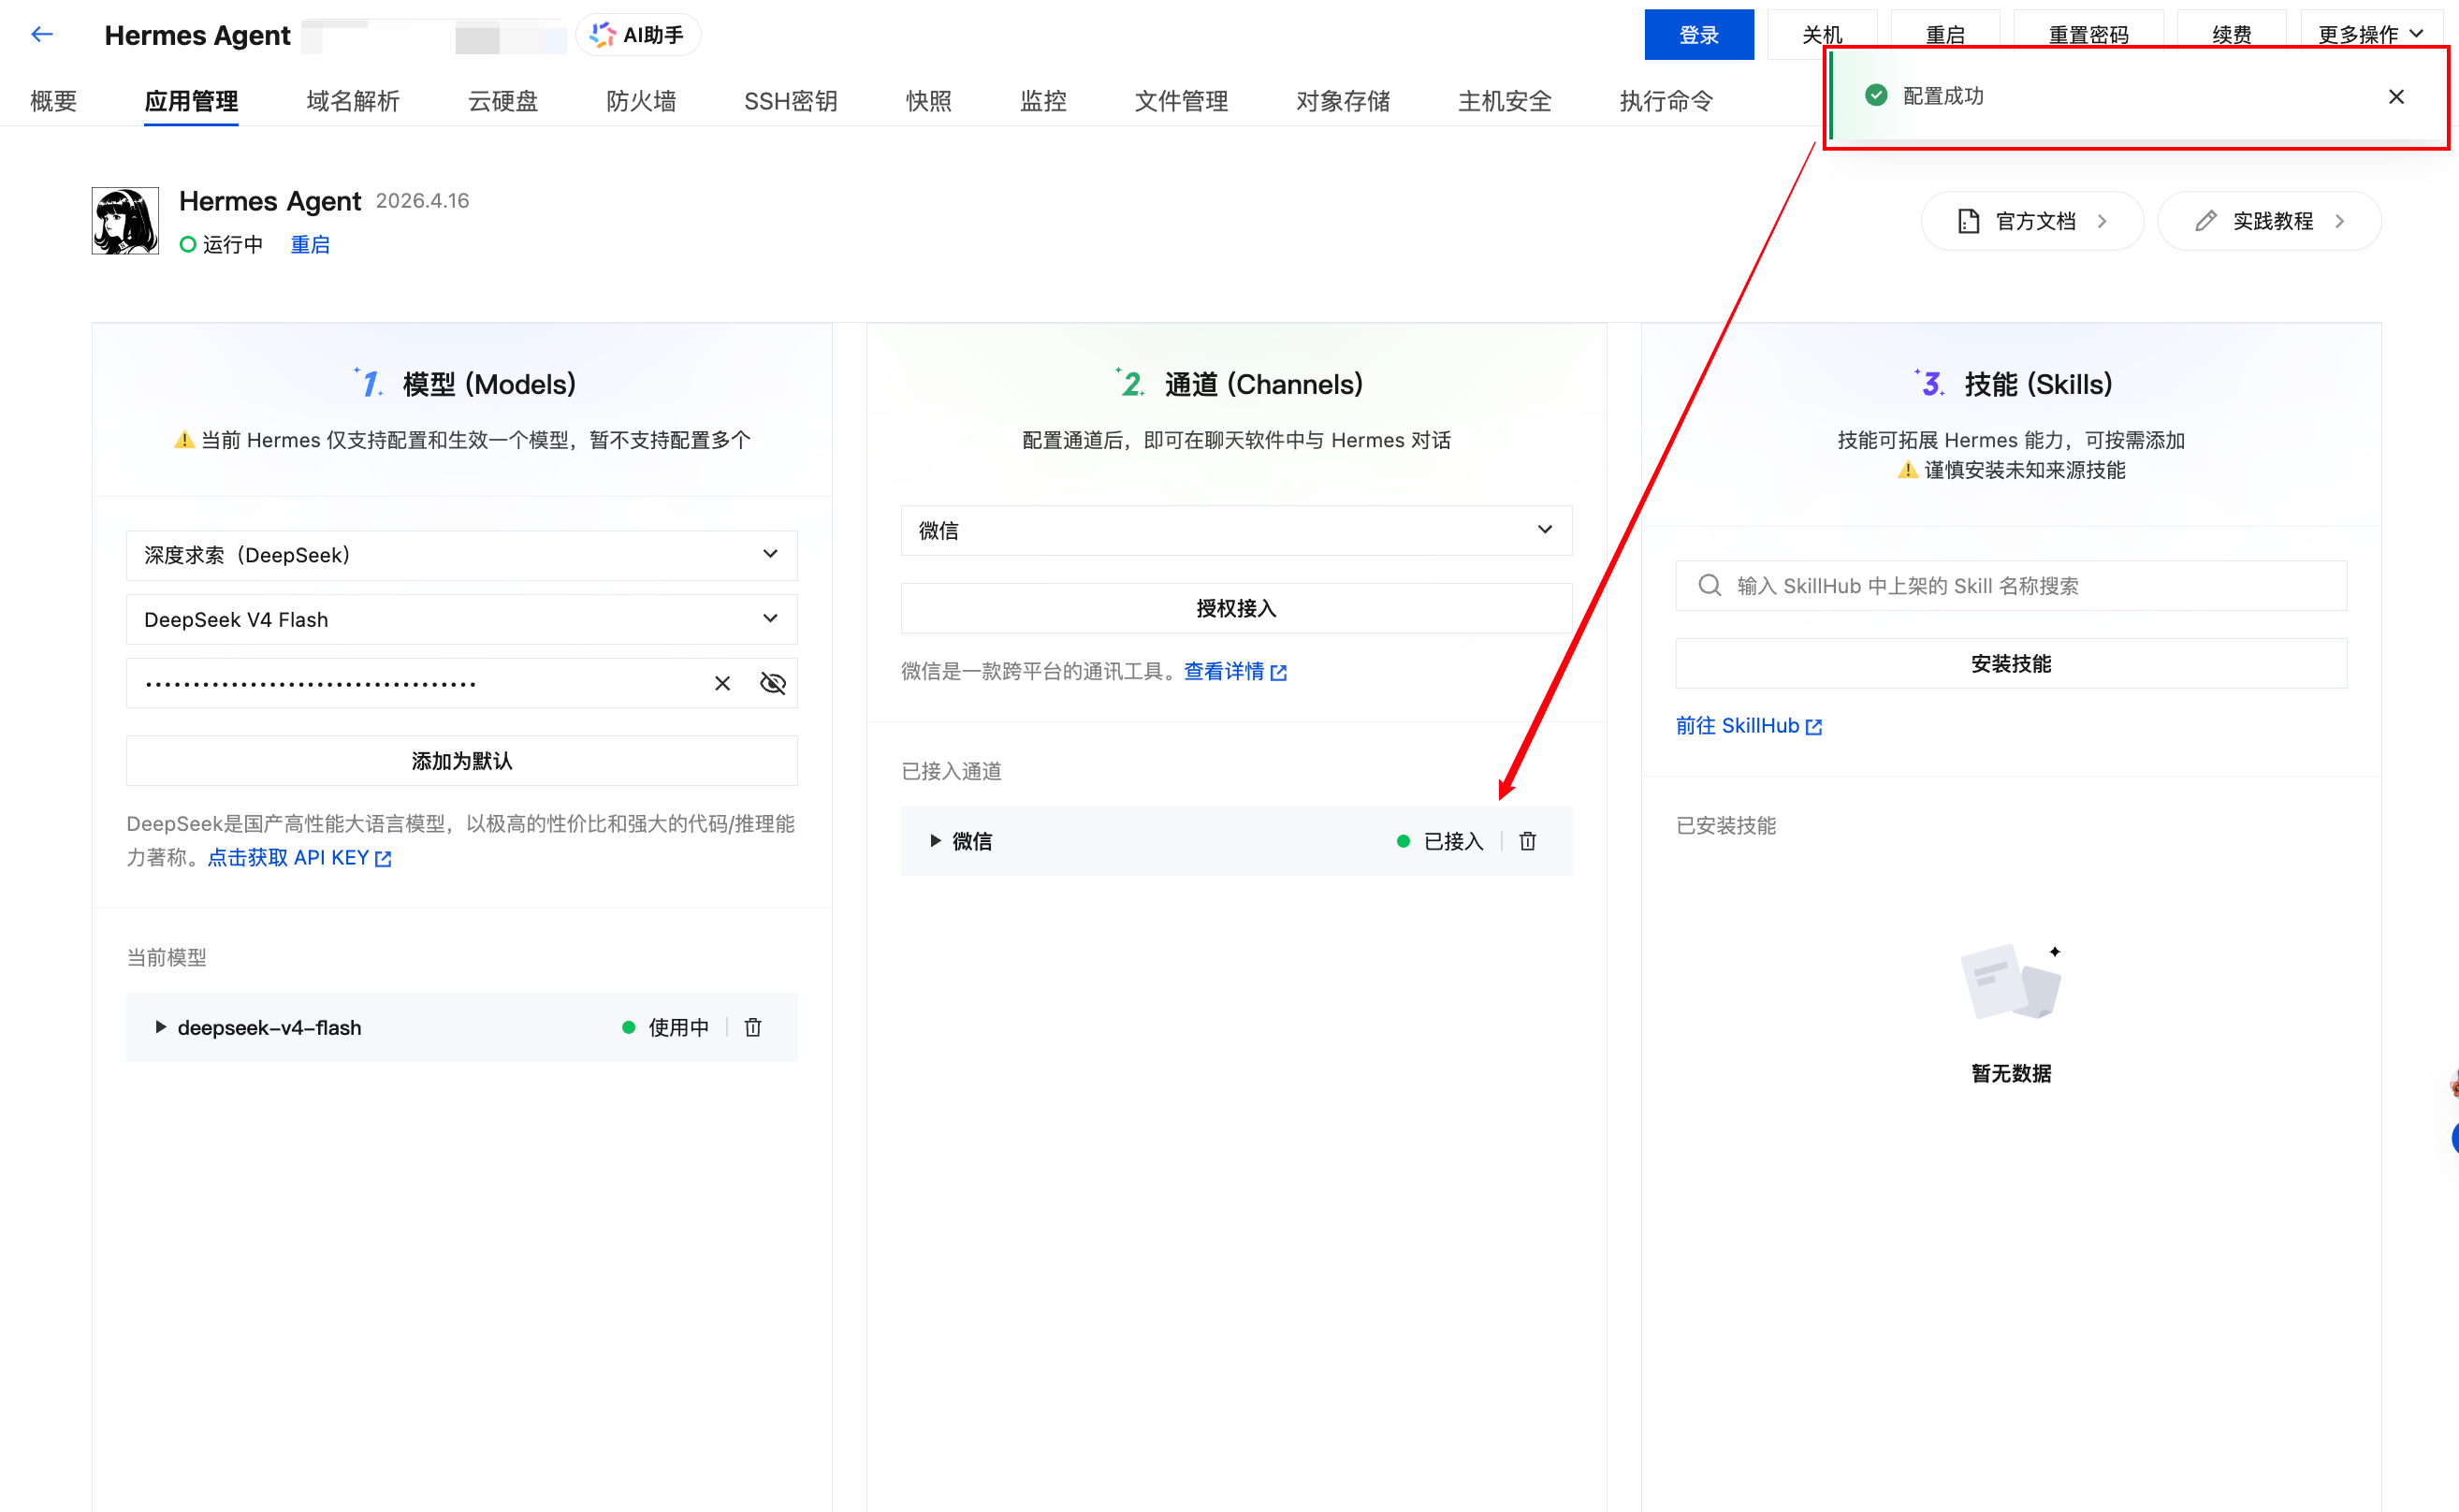Click the 运行中 running status

(x=221, y=245)
